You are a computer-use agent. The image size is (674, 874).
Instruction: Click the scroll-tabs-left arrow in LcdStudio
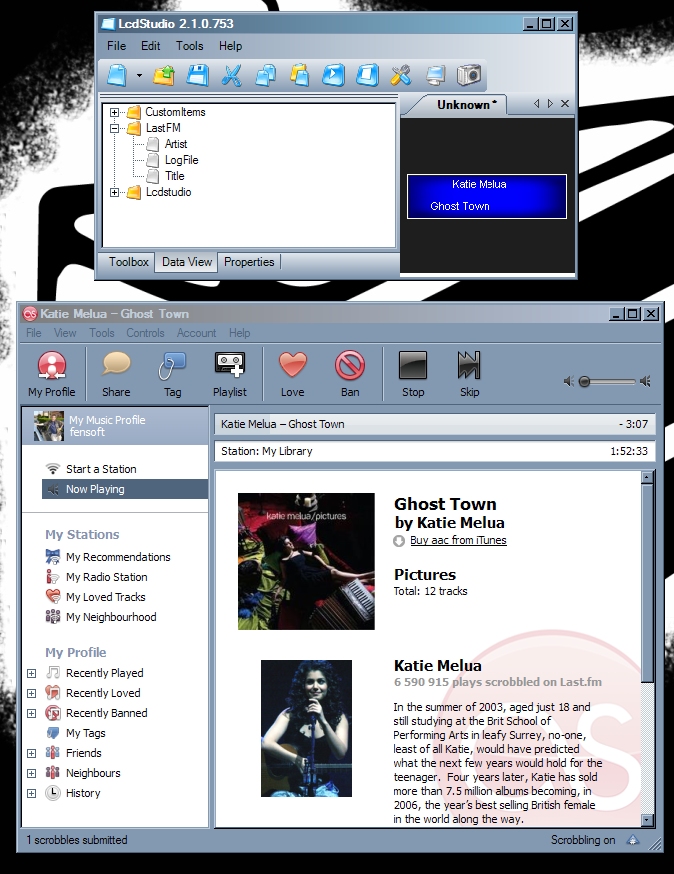coord(536,104)
